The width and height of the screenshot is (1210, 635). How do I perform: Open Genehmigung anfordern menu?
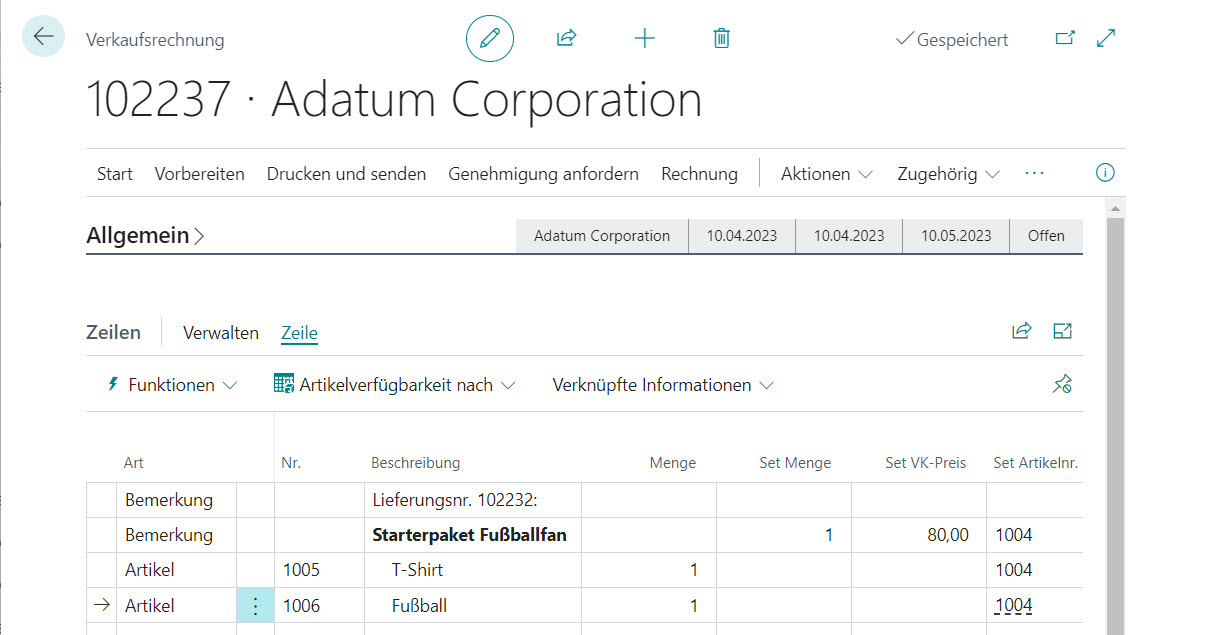click(x=543, y=174)
